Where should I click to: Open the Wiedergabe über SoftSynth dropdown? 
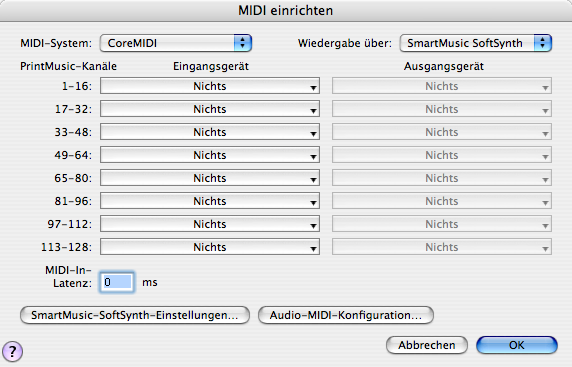(476, 43)
